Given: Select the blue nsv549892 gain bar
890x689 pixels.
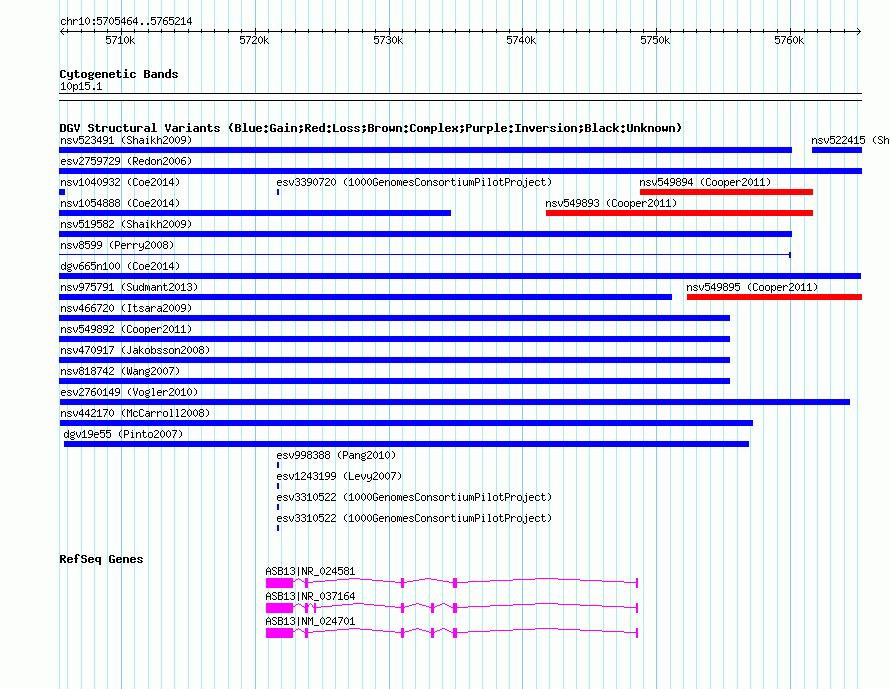Looking at the screenshot, I should coord(394,339).
